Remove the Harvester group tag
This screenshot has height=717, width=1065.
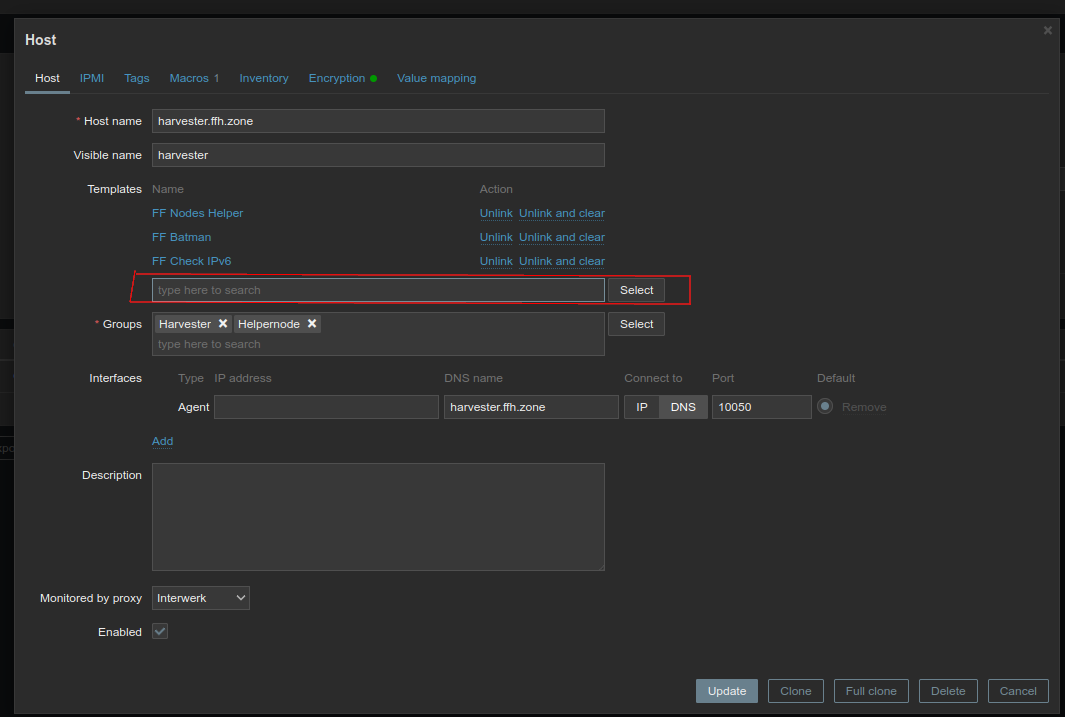[x=223, y=324]
